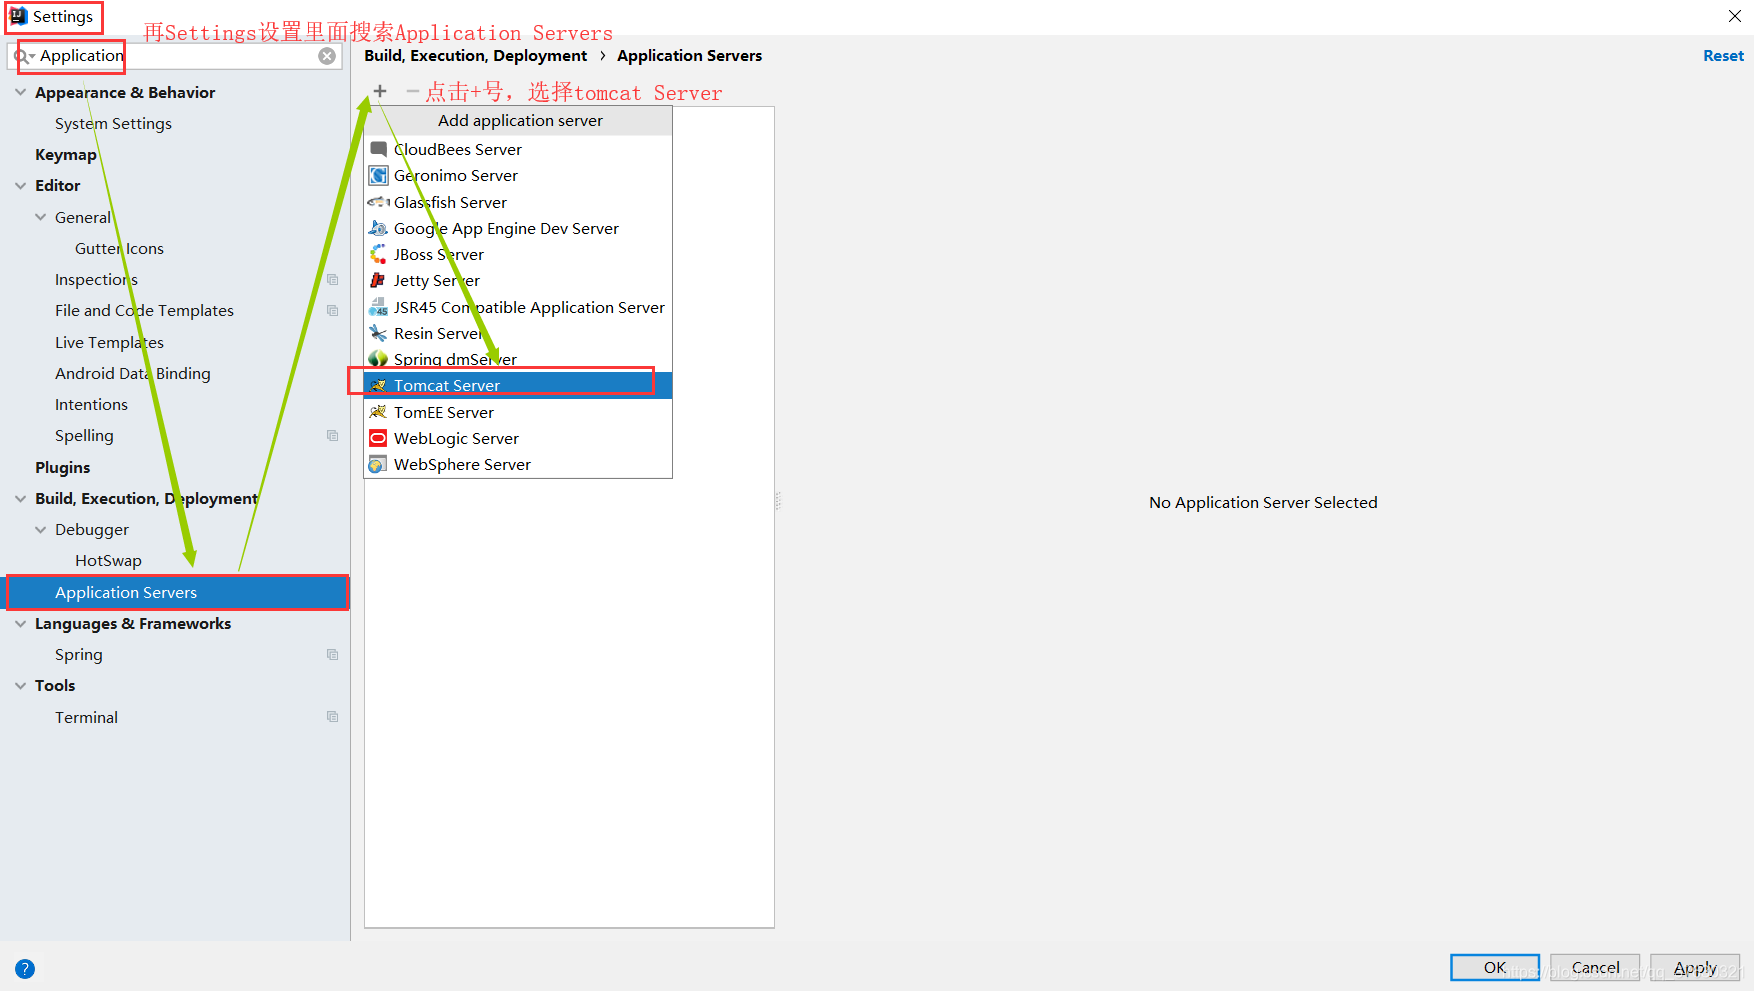Choose TomEE Server menu entry
Viewport: 1754px width, 991px height.
518,412
